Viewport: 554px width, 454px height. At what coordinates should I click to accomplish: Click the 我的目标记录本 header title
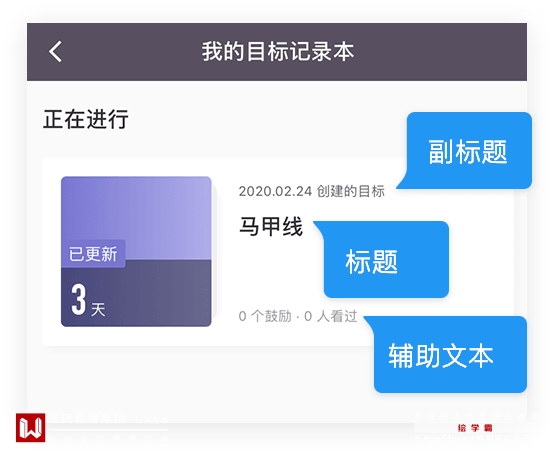coord(278,52)
